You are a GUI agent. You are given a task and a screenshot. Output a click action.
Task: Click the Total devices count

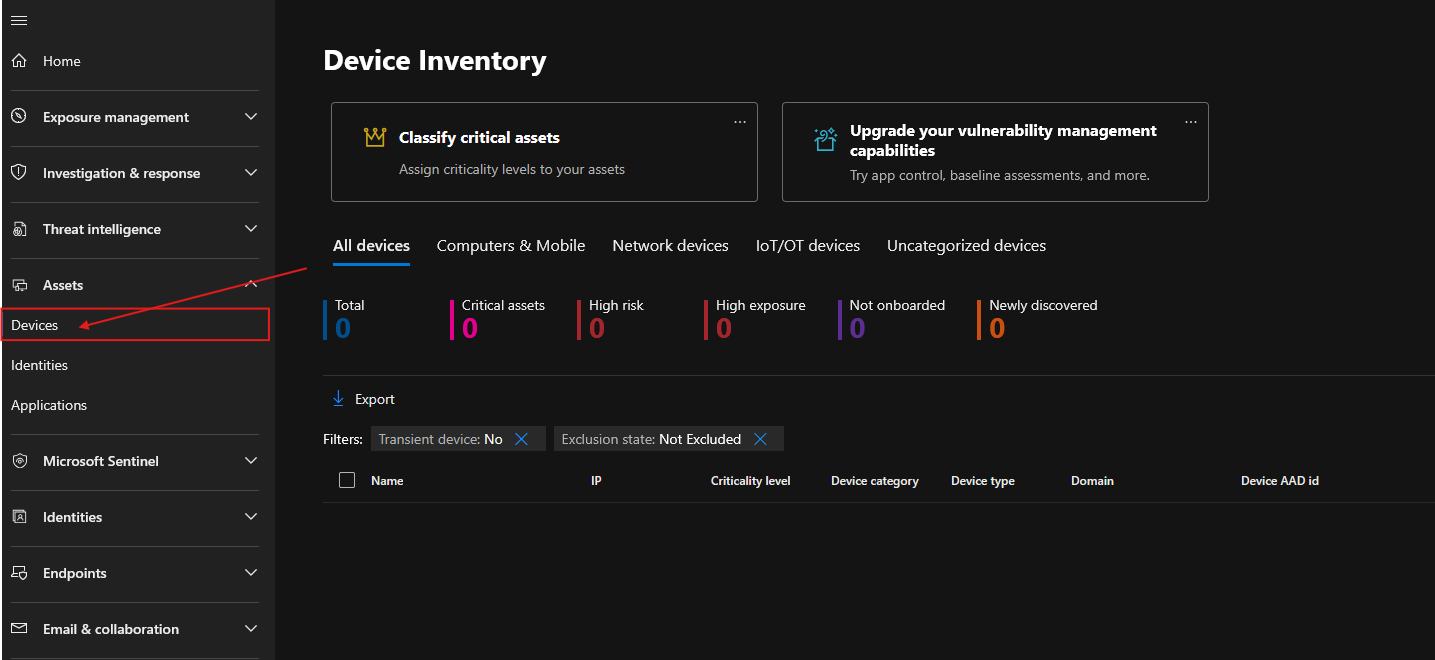[x=343, y=328]
